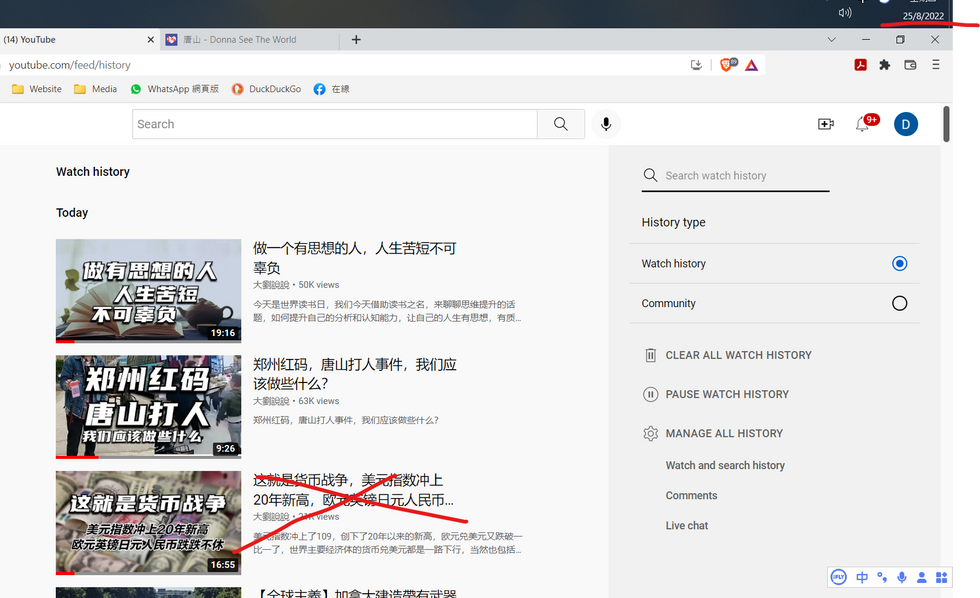Click the trash icon for clear history
The width and height of the screenshot is (980, 598).
tap(651, 355)
